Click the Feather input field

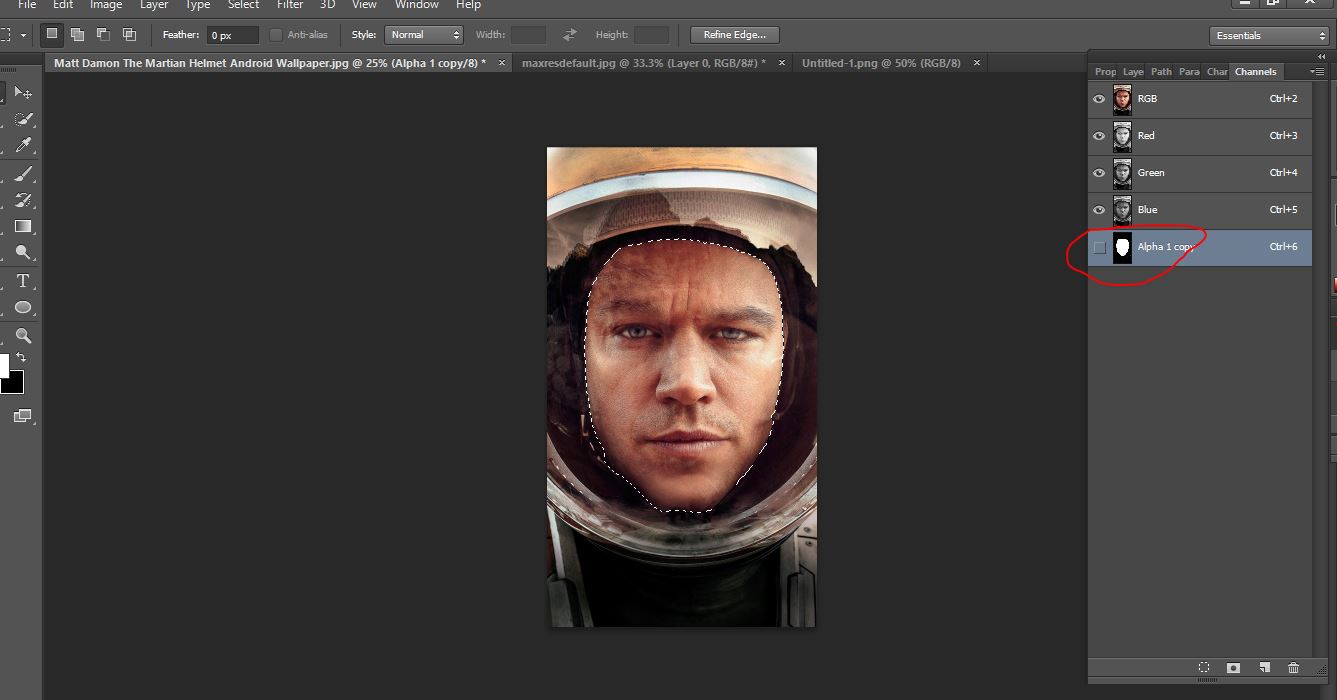pos(232,35)
